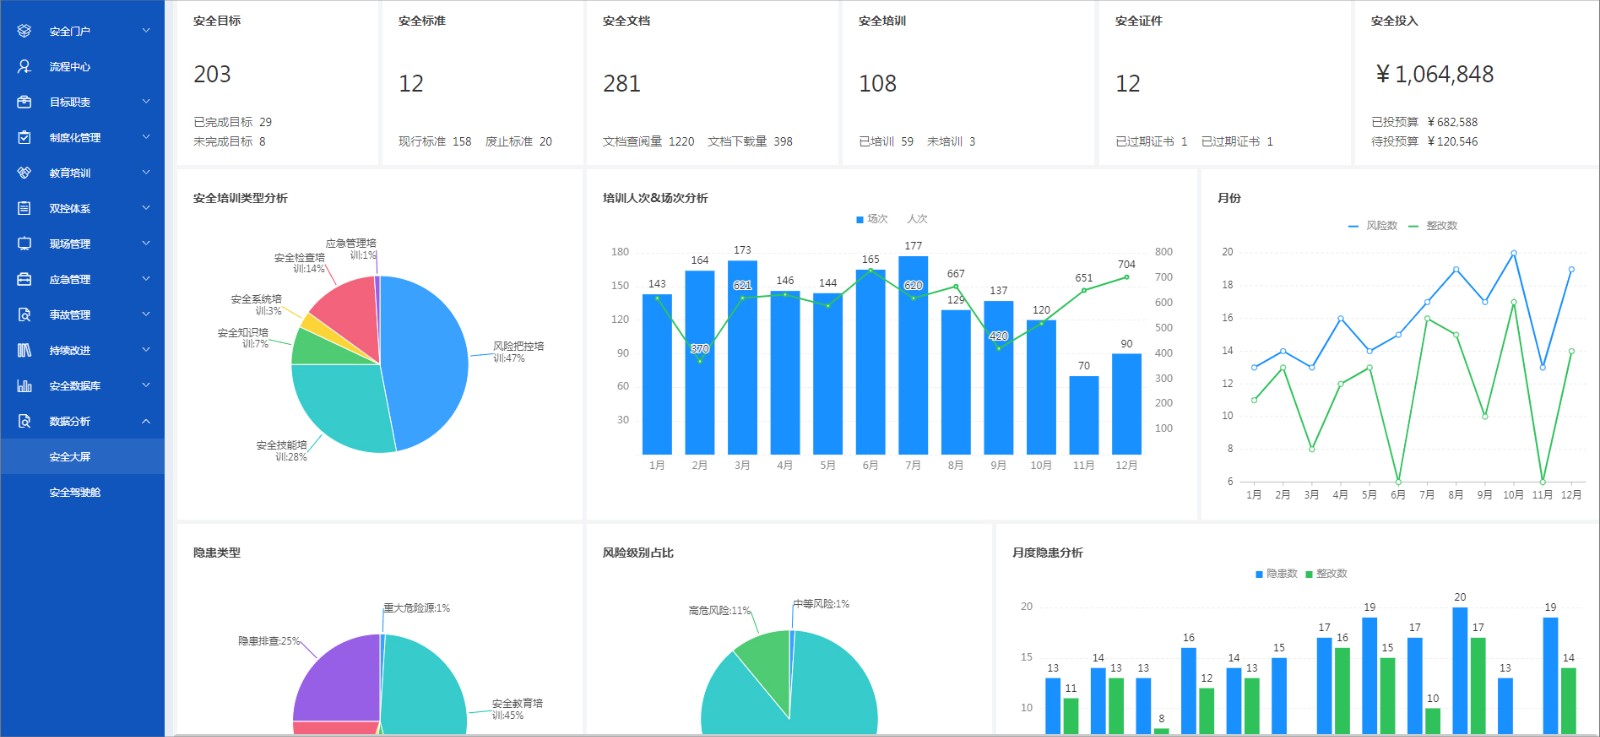This screenshot has width=1600, height=737.
Task: Click the 流程中心 person icon
Action: (24, 66)
